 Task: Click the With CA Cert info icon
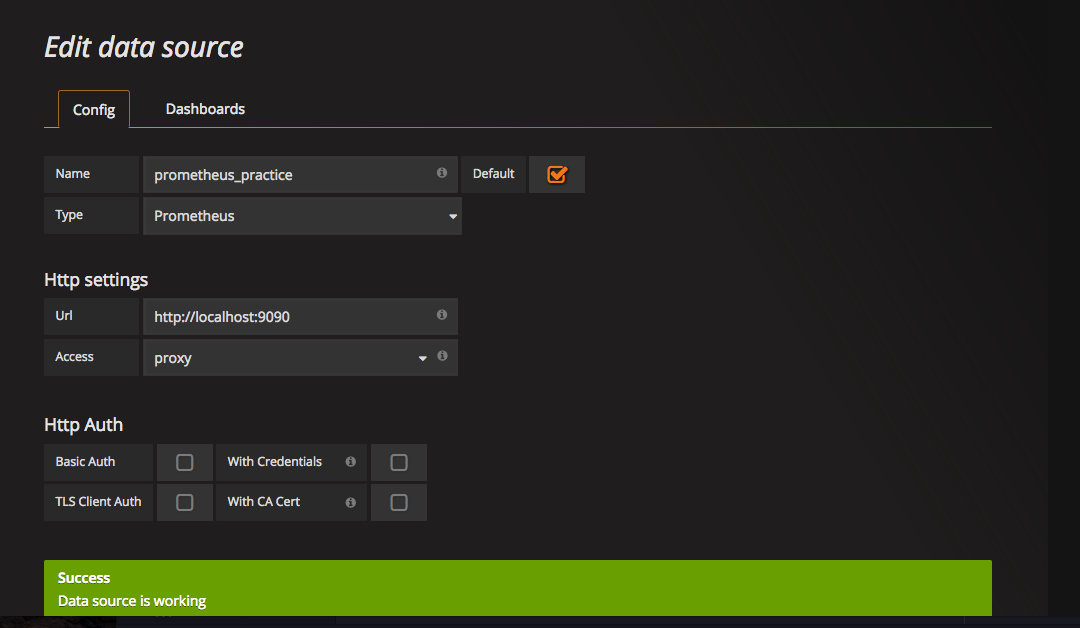coord(350,502)
